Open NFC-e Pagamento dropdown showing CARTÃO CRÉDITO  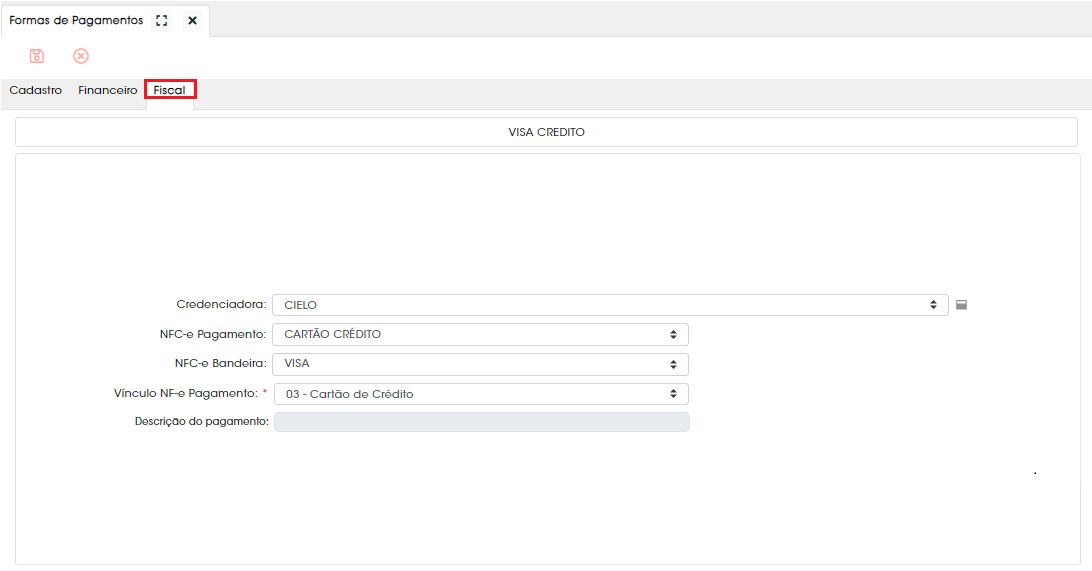tap(481, 334)
